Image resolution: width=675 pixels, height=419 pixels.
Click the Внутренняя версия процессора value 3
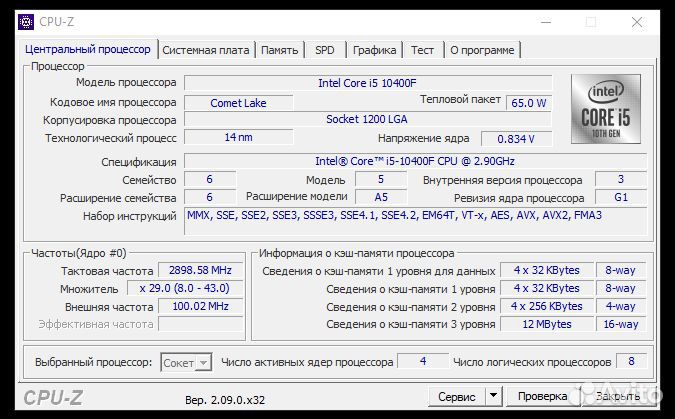pyautogui.click(x=621, y=179)
